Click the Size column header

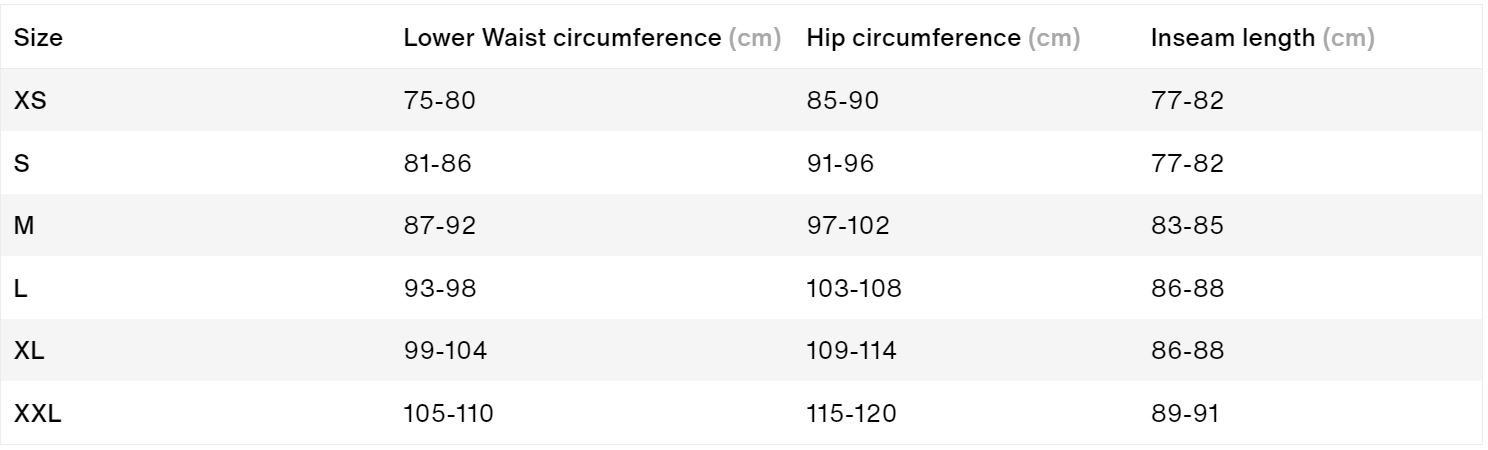[x=31, y=39]
